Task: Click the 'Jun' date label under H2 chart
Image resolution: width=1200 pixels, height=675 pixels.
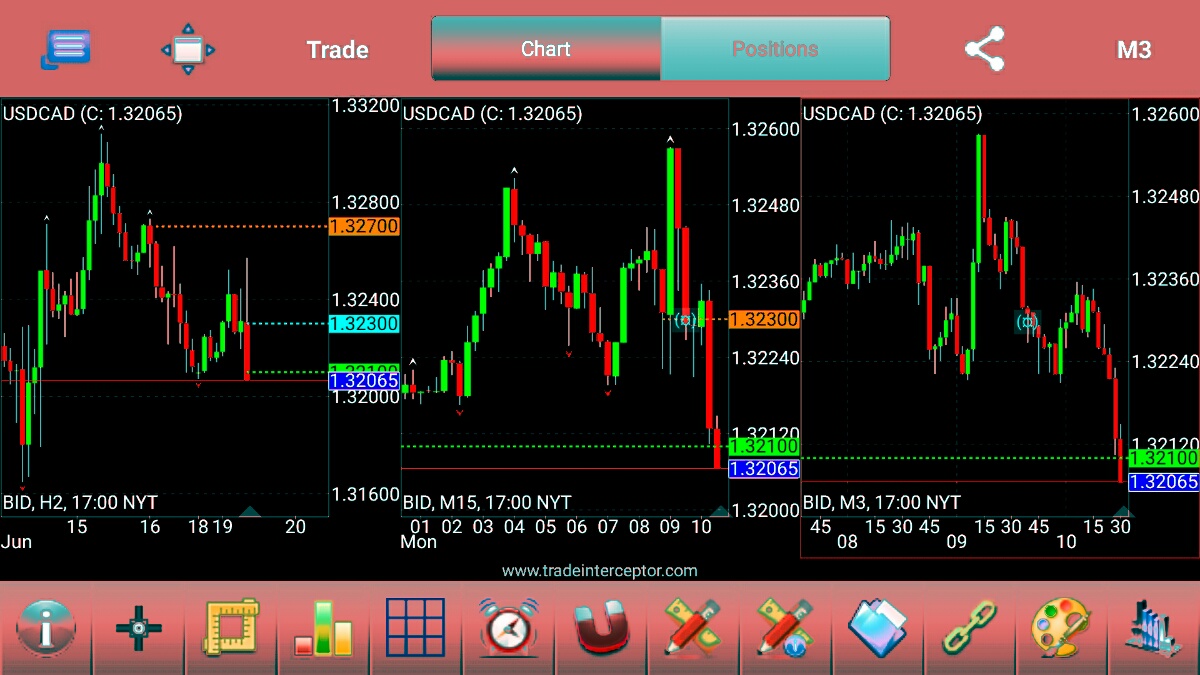Action: pos(16,542)
